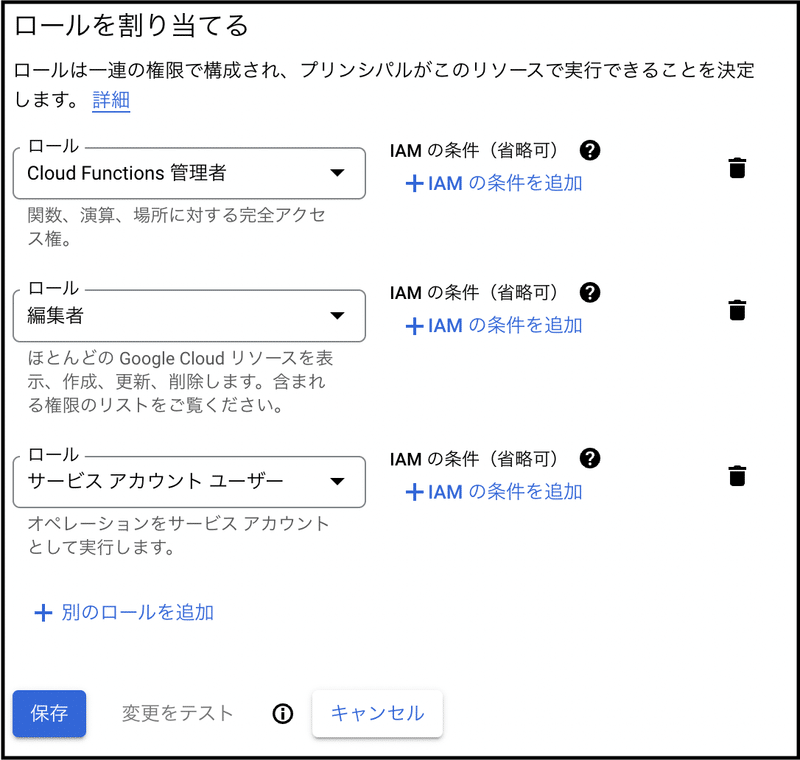Delete the Cloud Functions 管理者 role row
This screenshot has width=800, height=760.
(x=737, y=168)
